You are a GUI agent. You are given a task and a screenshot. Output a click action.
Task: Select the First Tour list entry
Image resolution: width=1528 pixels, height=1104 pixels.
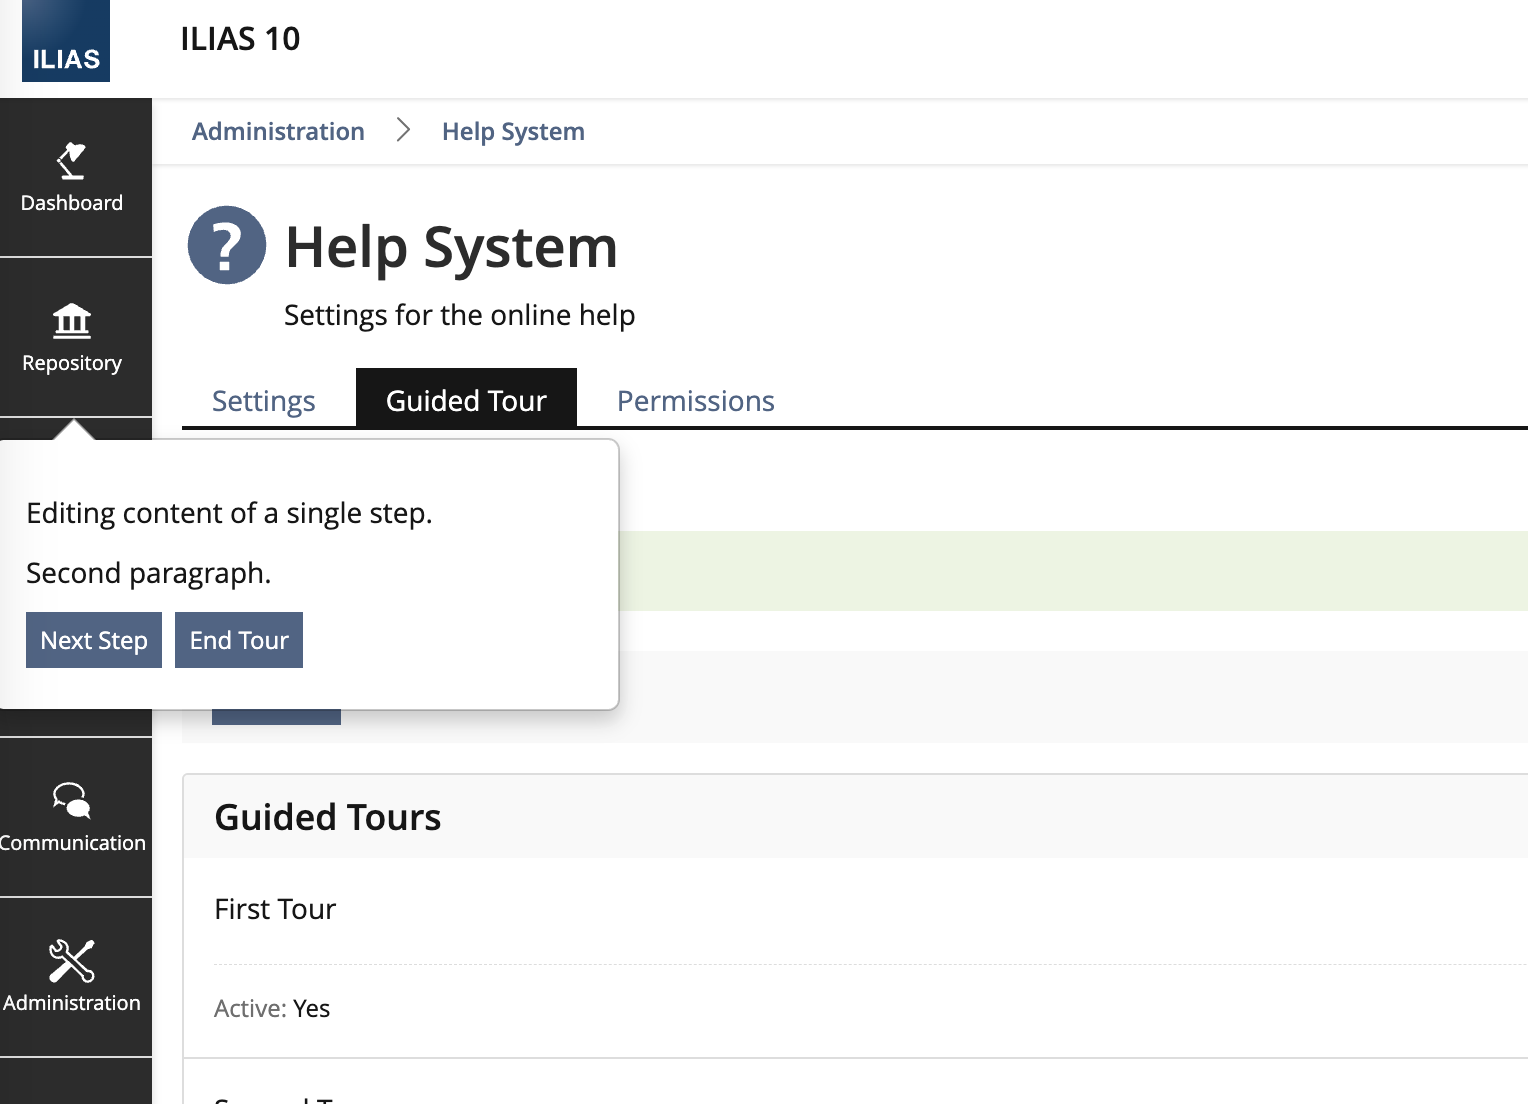coord(275,909)
